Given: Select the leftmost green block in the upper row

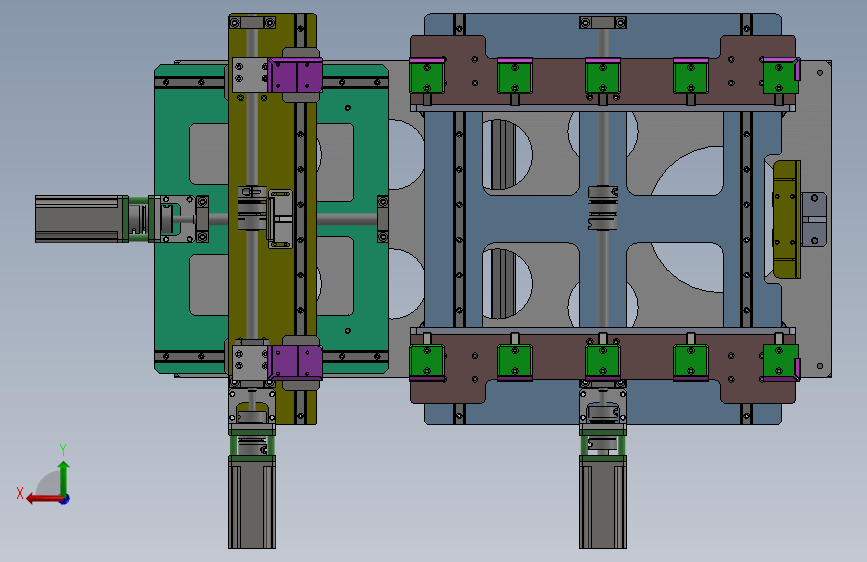Looking at the screenshot, I should click(427, 76).
